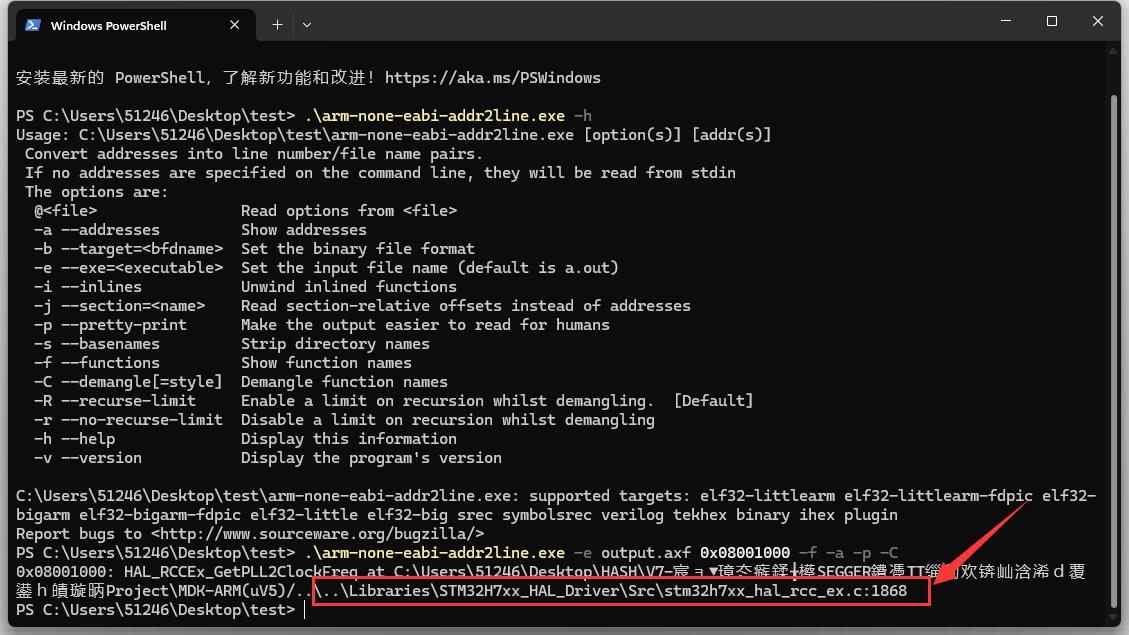Click the '@<file>' option text
1129x635 pixels.
[x=65, y=211]
